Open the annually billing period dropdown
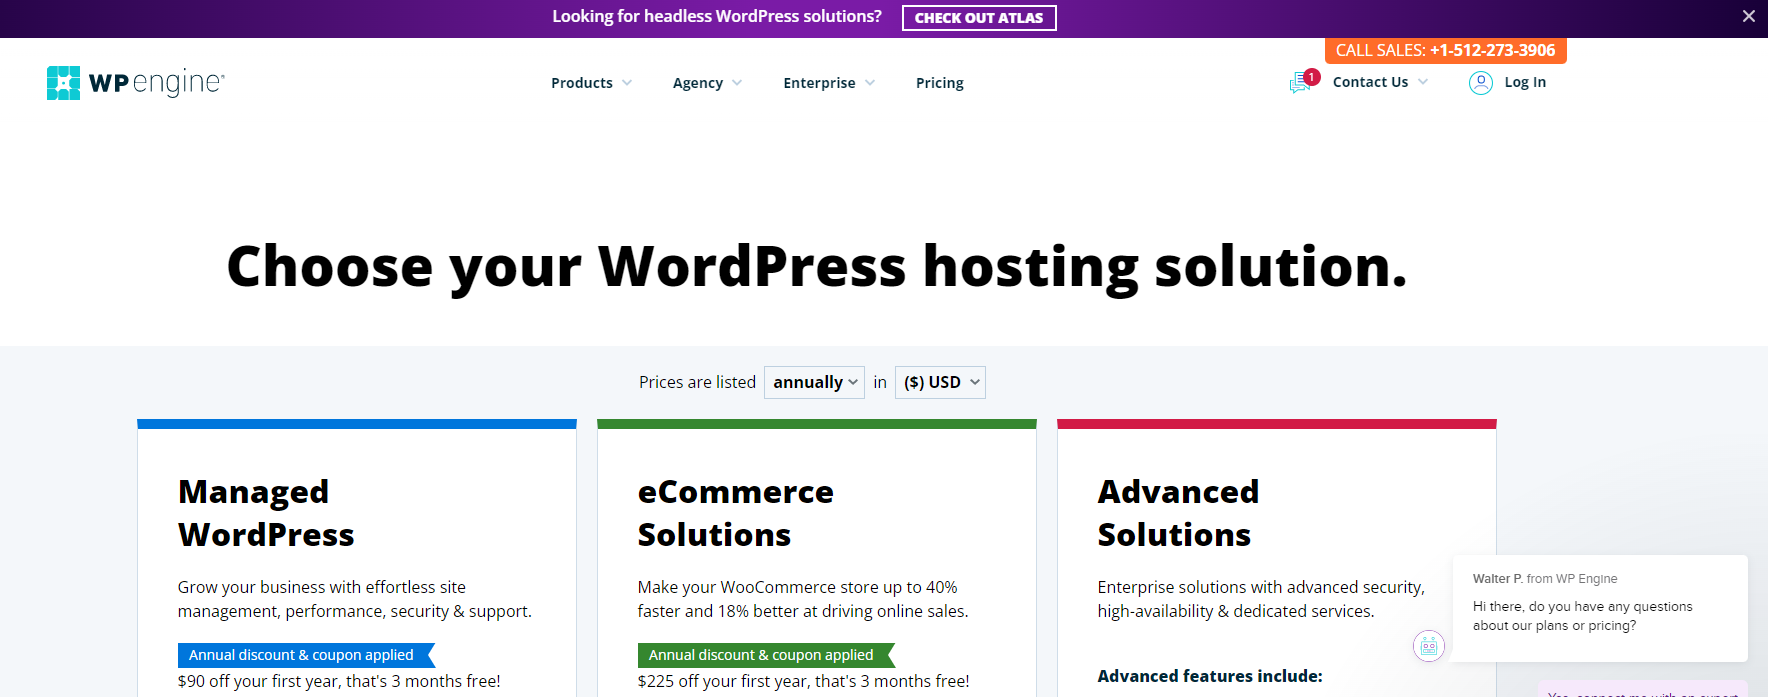Screen dimensions: 1768x697 [x=814, y=382]
